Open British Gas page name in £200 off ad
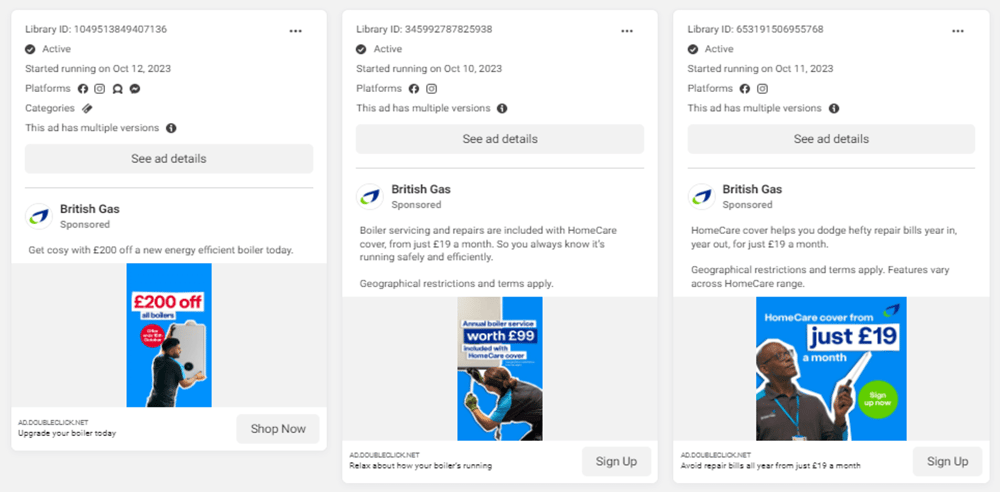 point(90,209)
